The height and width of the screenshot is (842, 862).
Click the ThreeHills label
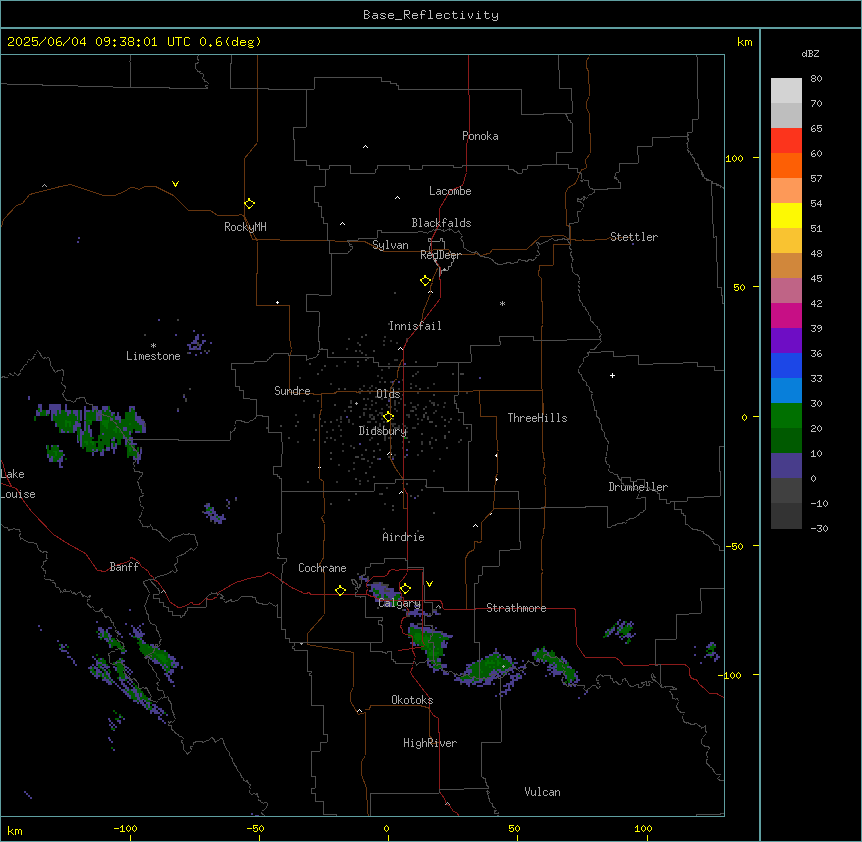click(x=537, y=418)
